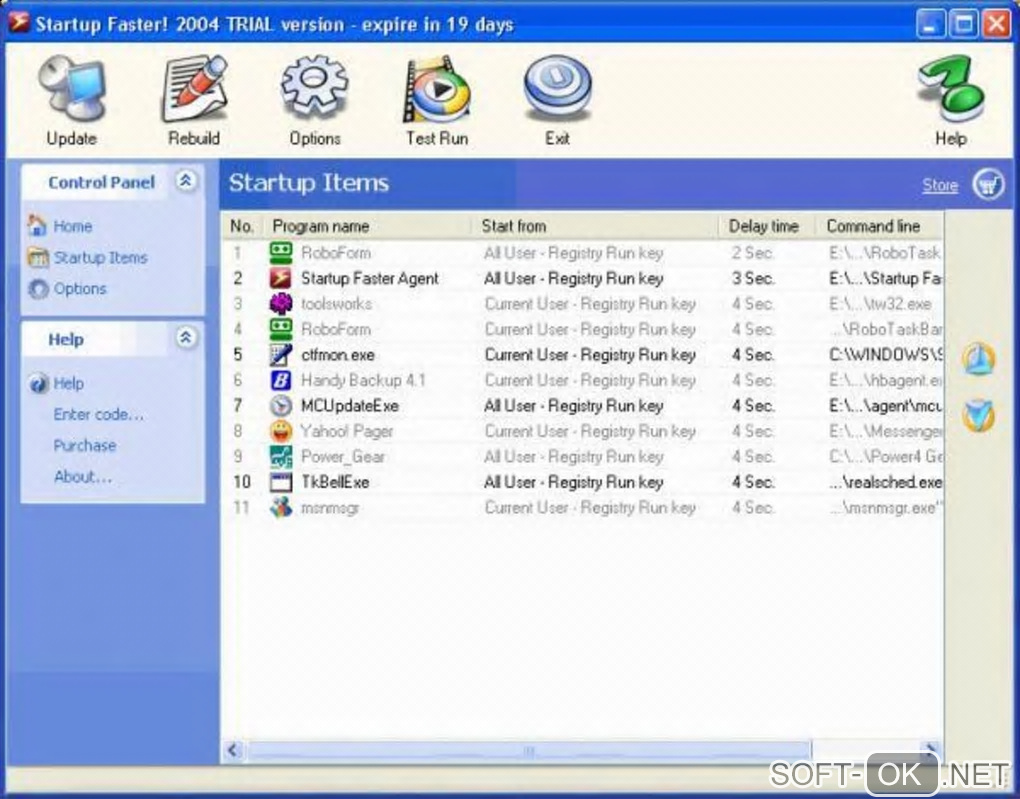Select the msnmsgr program name

[x=330, y=508]
